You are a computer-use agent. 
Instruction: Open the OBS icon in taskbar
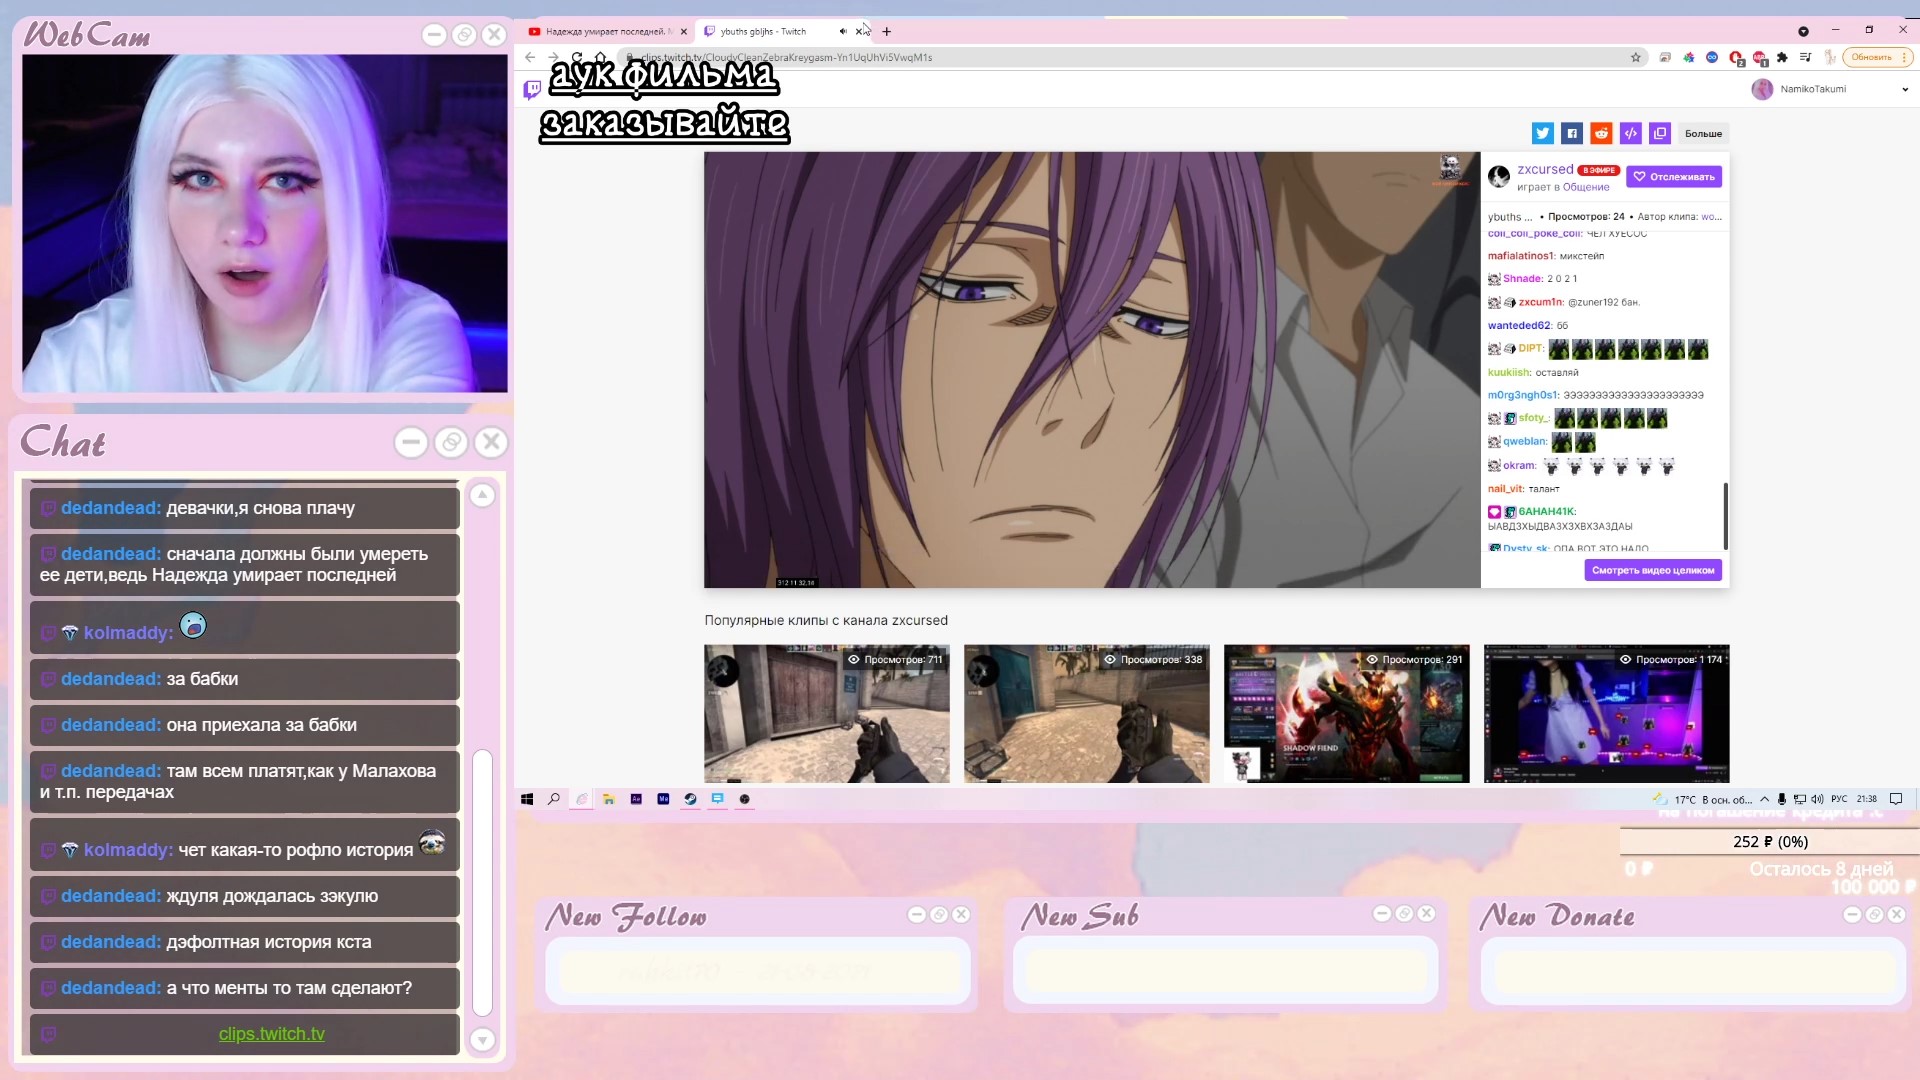744,799
